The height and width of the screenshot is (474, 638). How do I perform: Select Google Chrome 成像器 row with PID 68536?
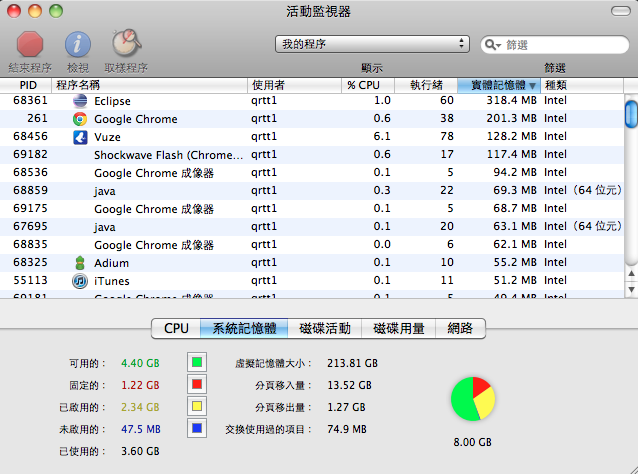point(312,173)
